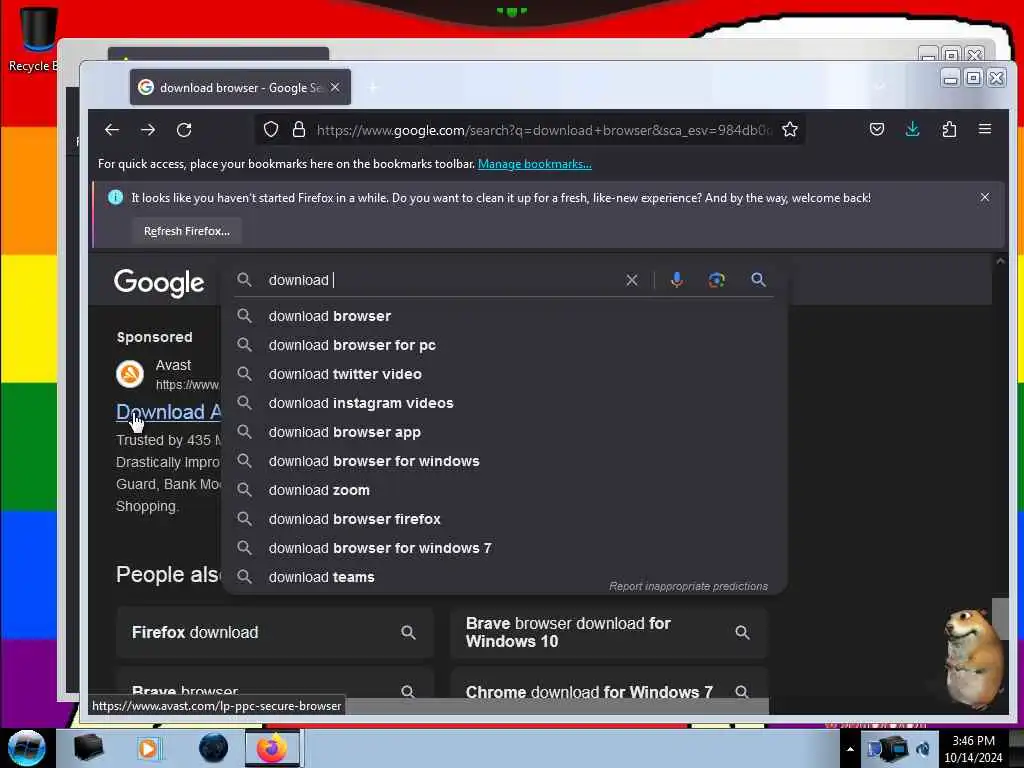The width and height of the screenshot is (1024, 768).
Task: Click the Refresh Firefox… button
Action: coord(187,231)
